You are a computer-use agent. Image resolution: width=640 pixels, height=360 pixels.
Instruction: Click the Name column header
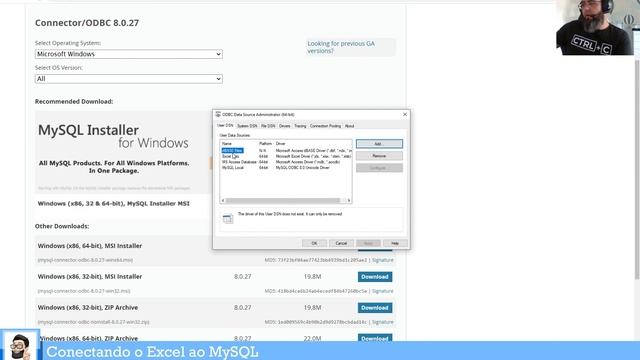pyautogui.click(x=227, y=144)
